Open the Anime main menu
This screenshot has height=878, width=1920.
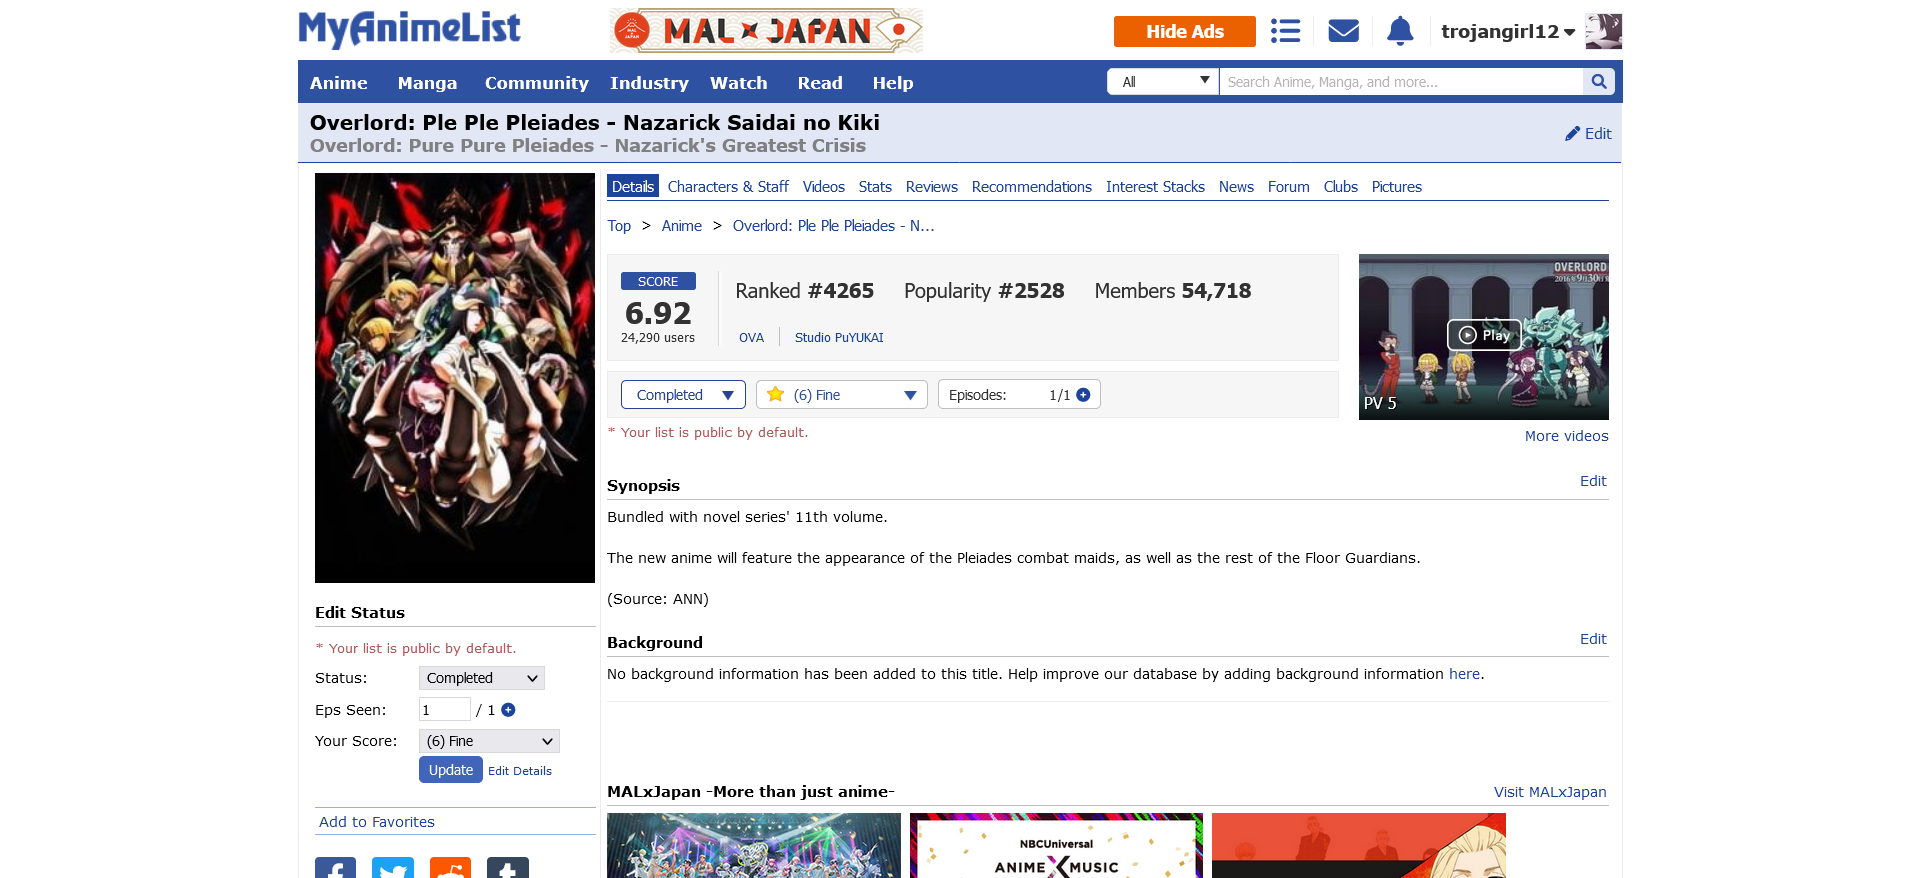339,83
